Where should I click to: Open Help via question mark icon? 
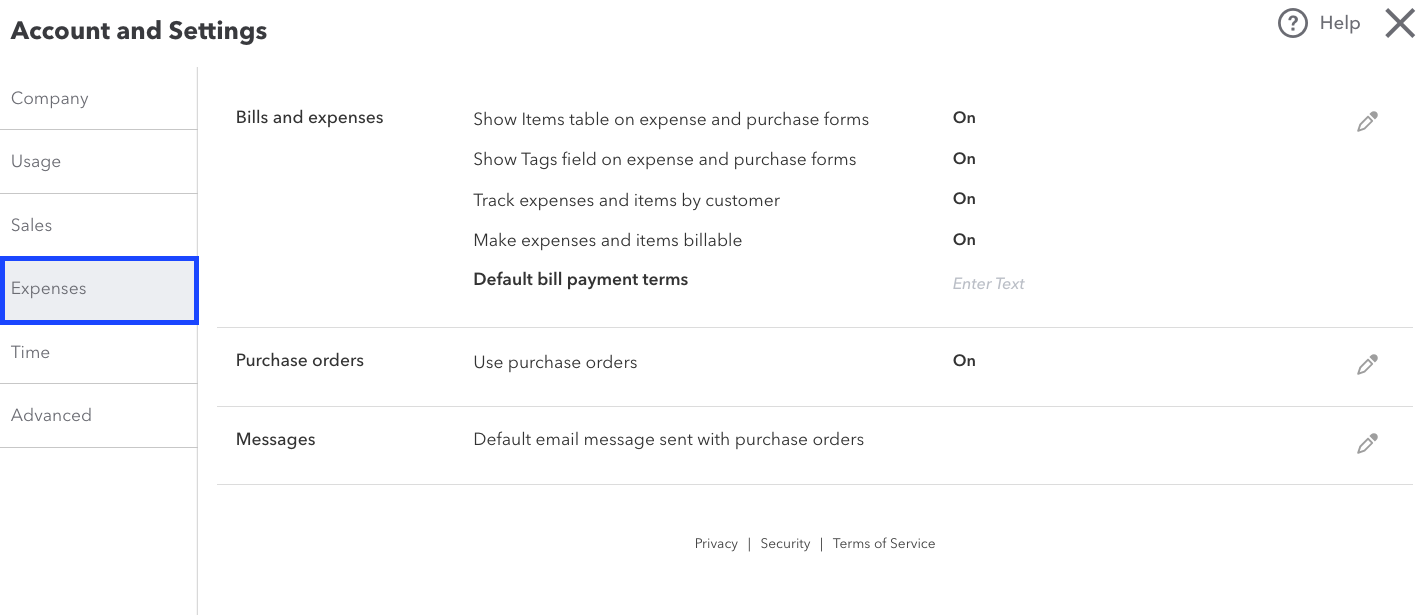coord(1293,23)
